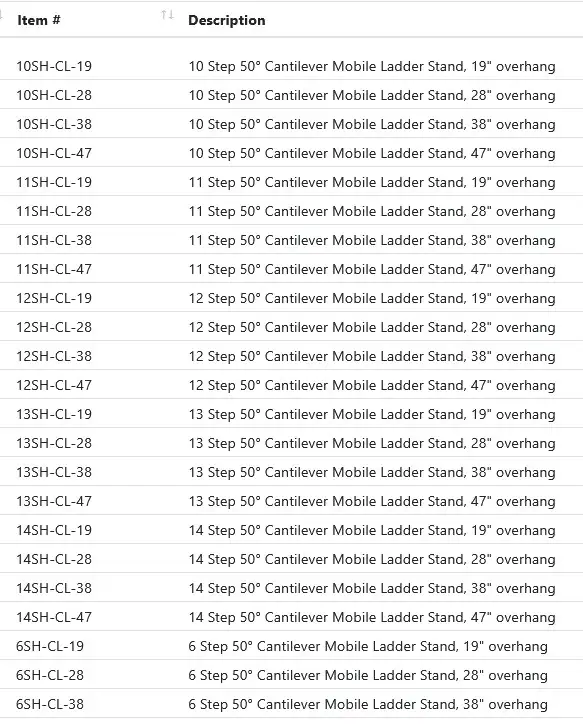583x727 pixels.
Task: Click the Description column header
Action: [x=227, y=20]
